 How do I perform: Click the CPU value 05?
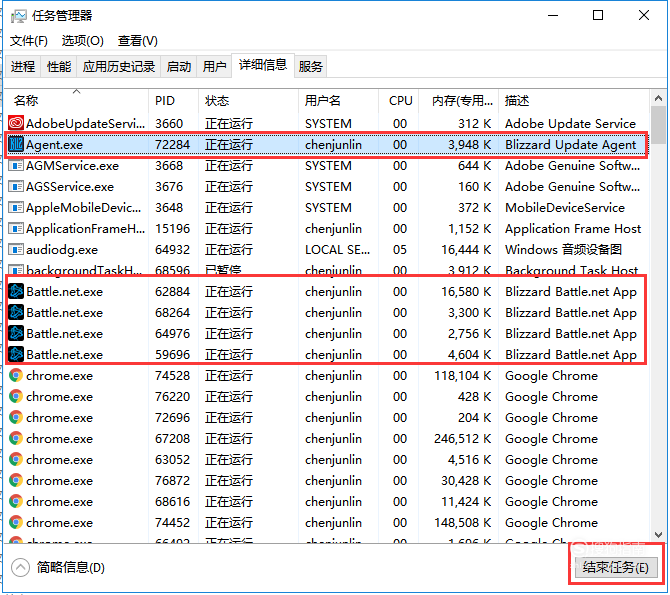[x=400, y=249]
